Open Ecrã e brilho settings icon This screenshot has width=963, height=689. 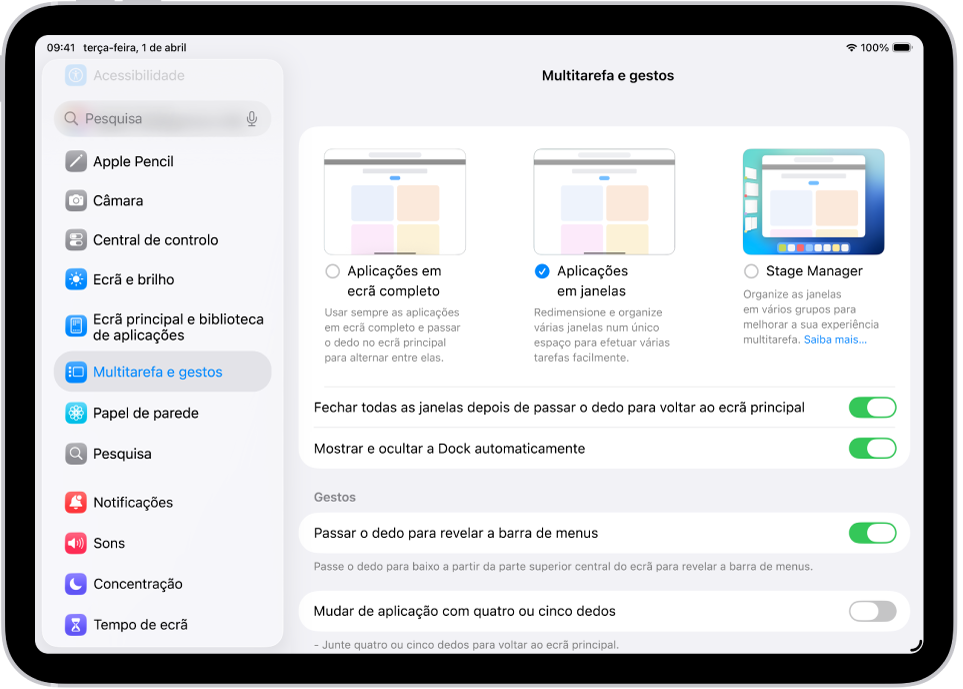click(76, 280)
